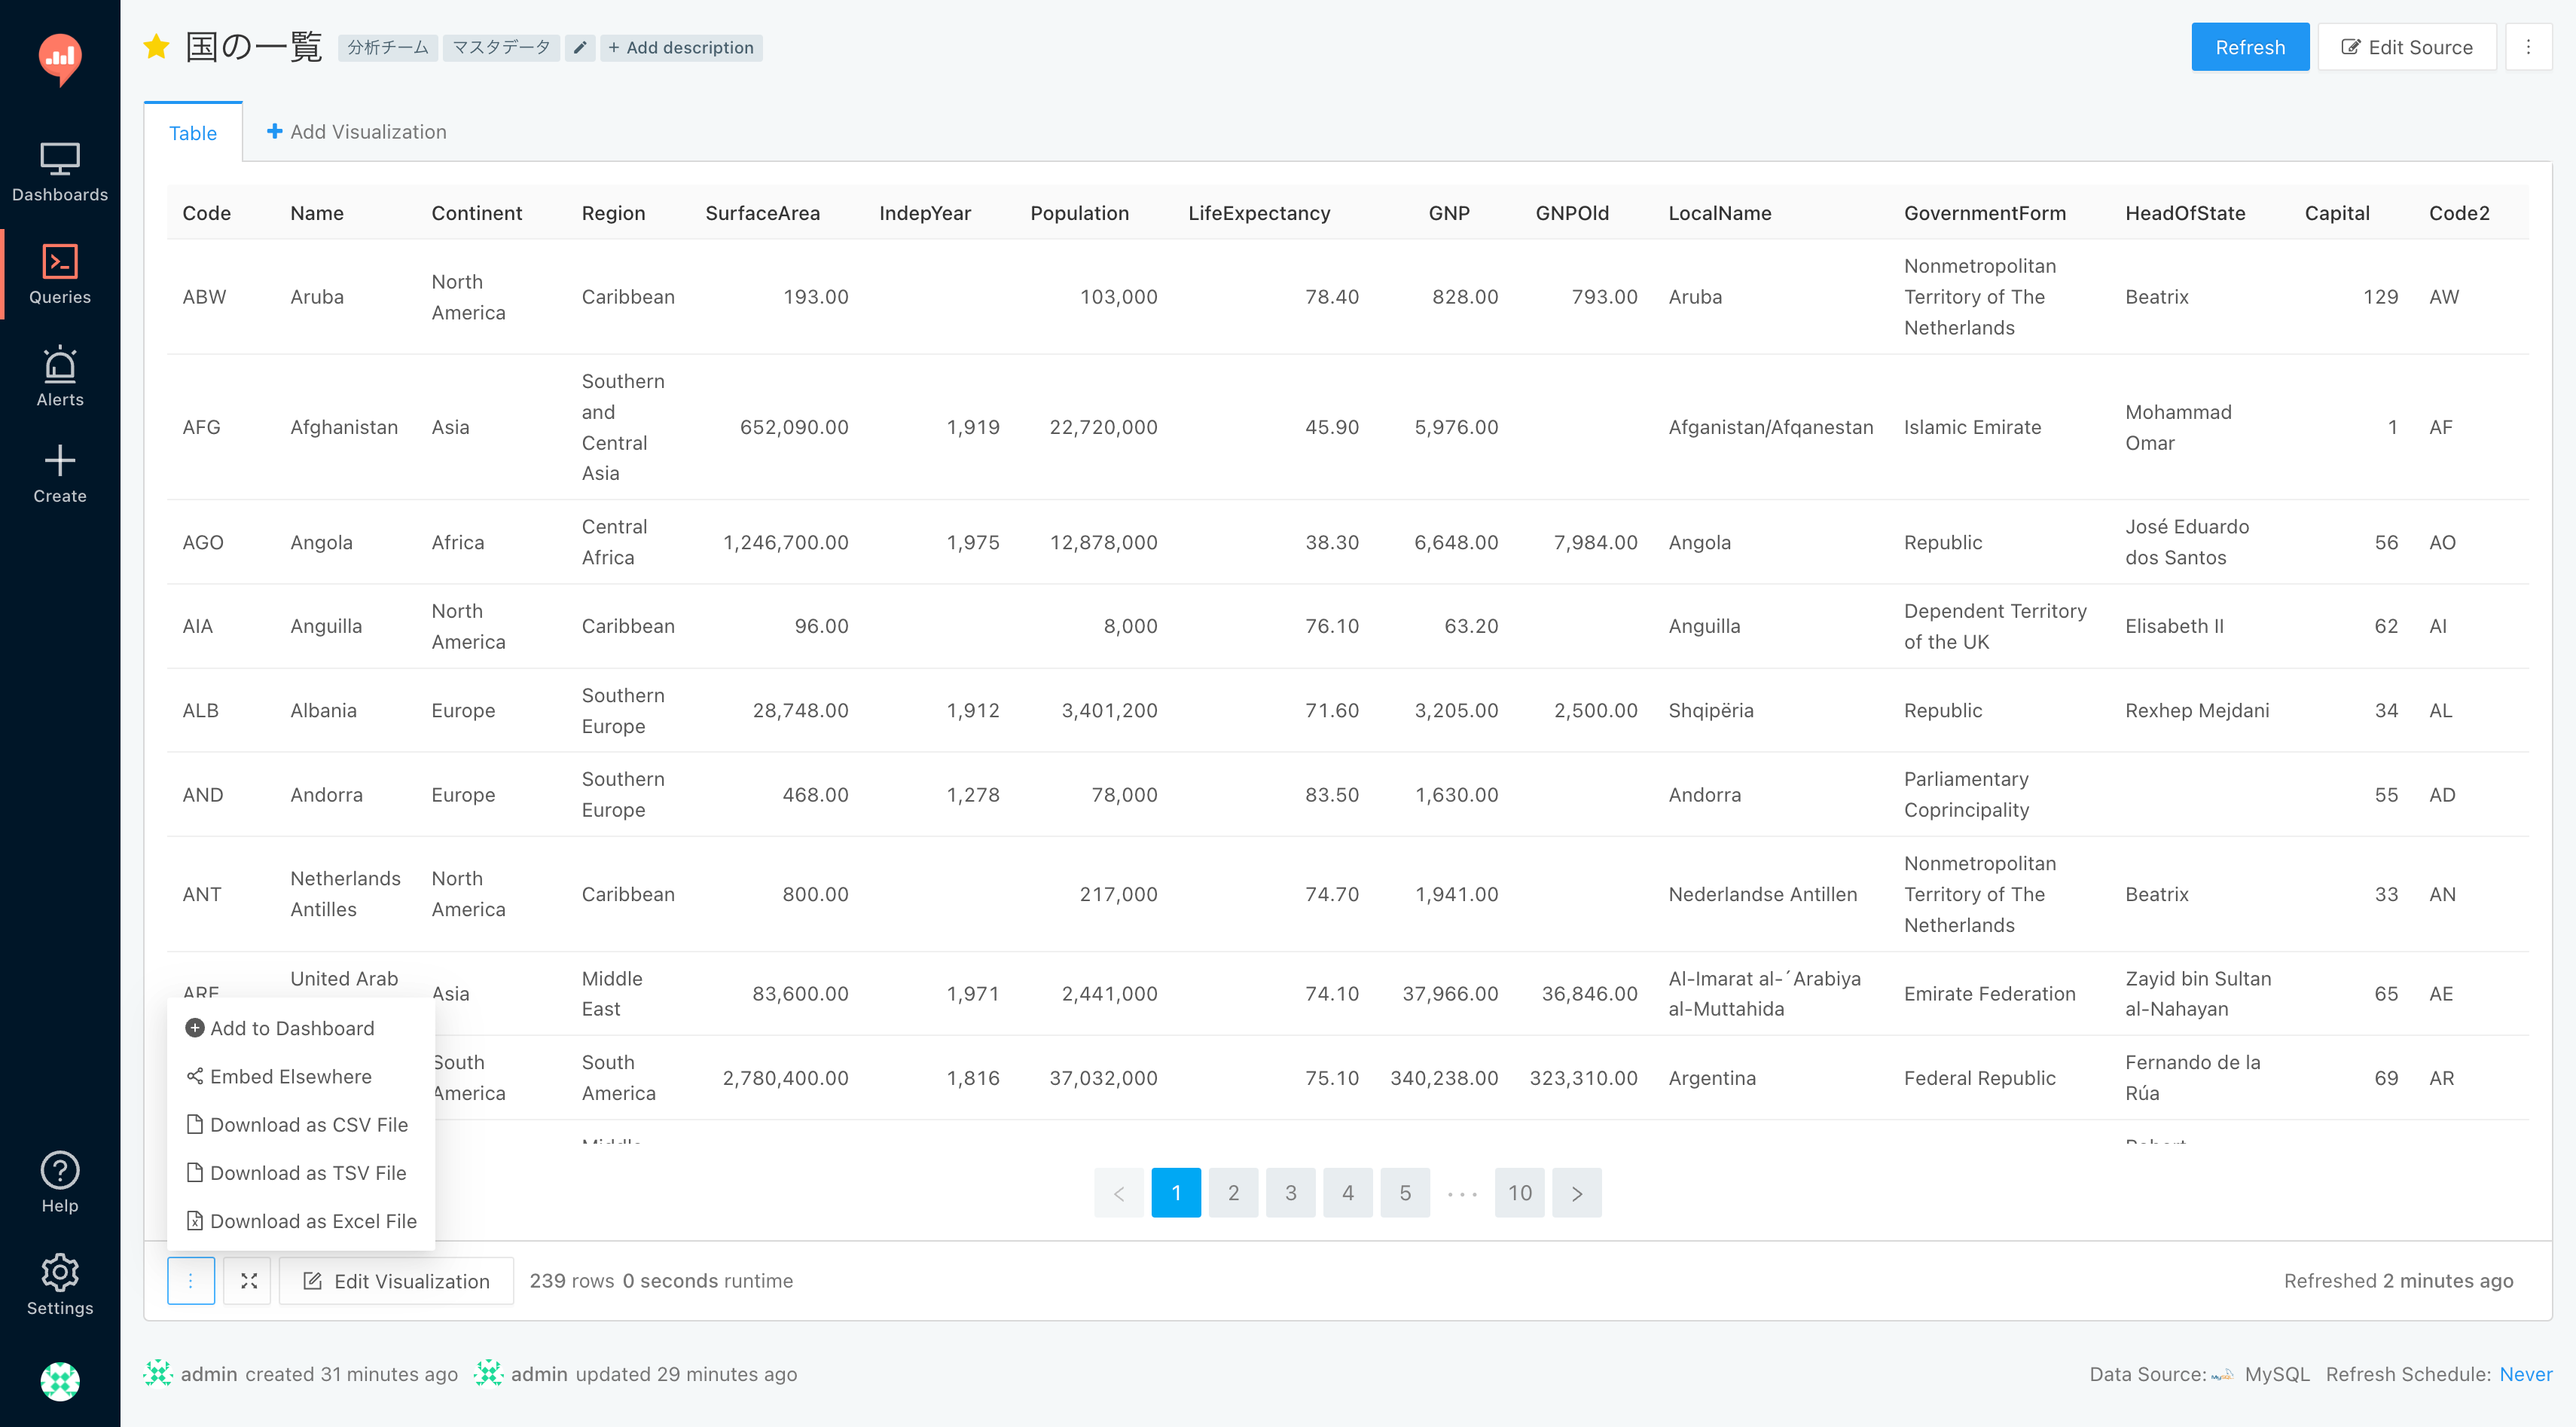The width and height of the screenshot is (2576, 1427).
Task: Click the Redash logo icon
Action: [x=60, y=58]
